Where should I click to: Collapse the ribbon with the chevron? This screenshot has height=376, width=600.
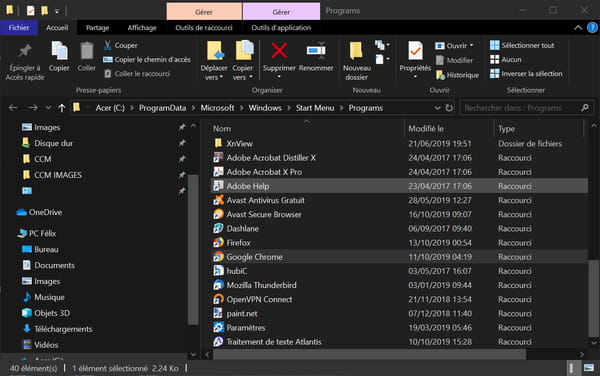click(x=578, y=28)
